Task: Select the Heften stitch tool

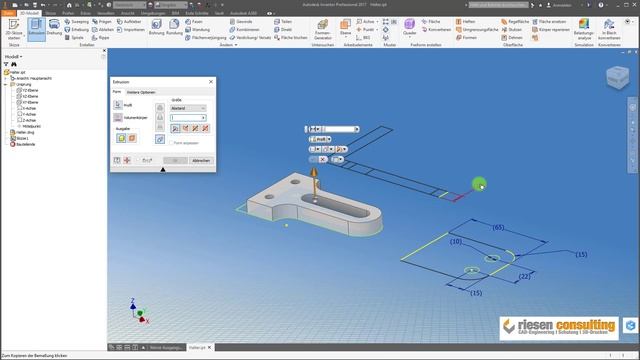Action: [465, 22]
